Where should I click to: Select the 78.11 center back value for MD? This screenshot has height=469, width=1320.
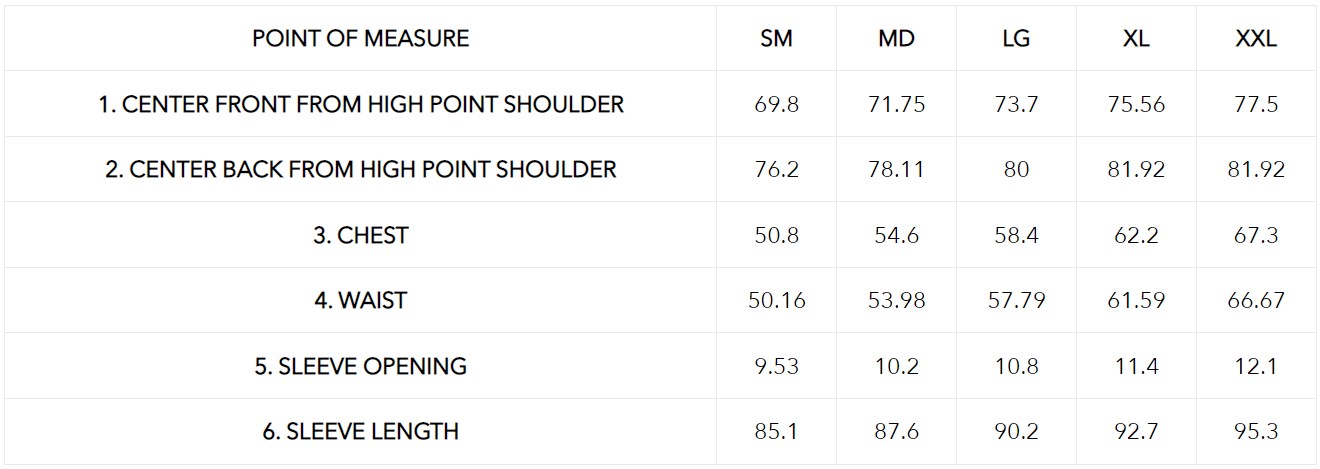pyautogui.click(x=896, y=169)
